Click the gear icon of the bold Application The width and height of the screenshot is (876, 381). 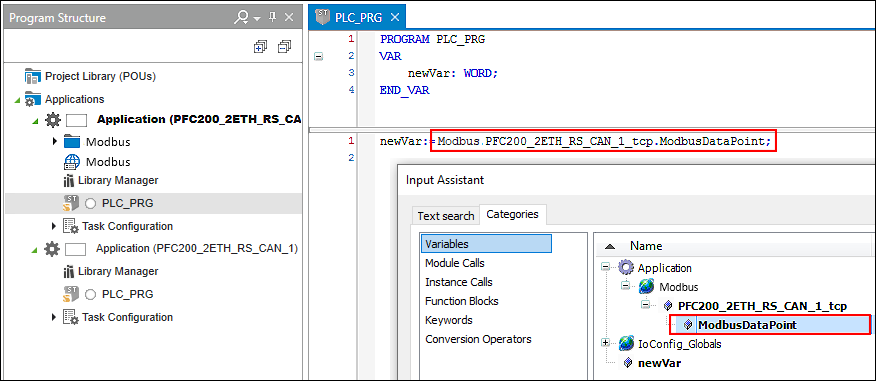point(52,120)
